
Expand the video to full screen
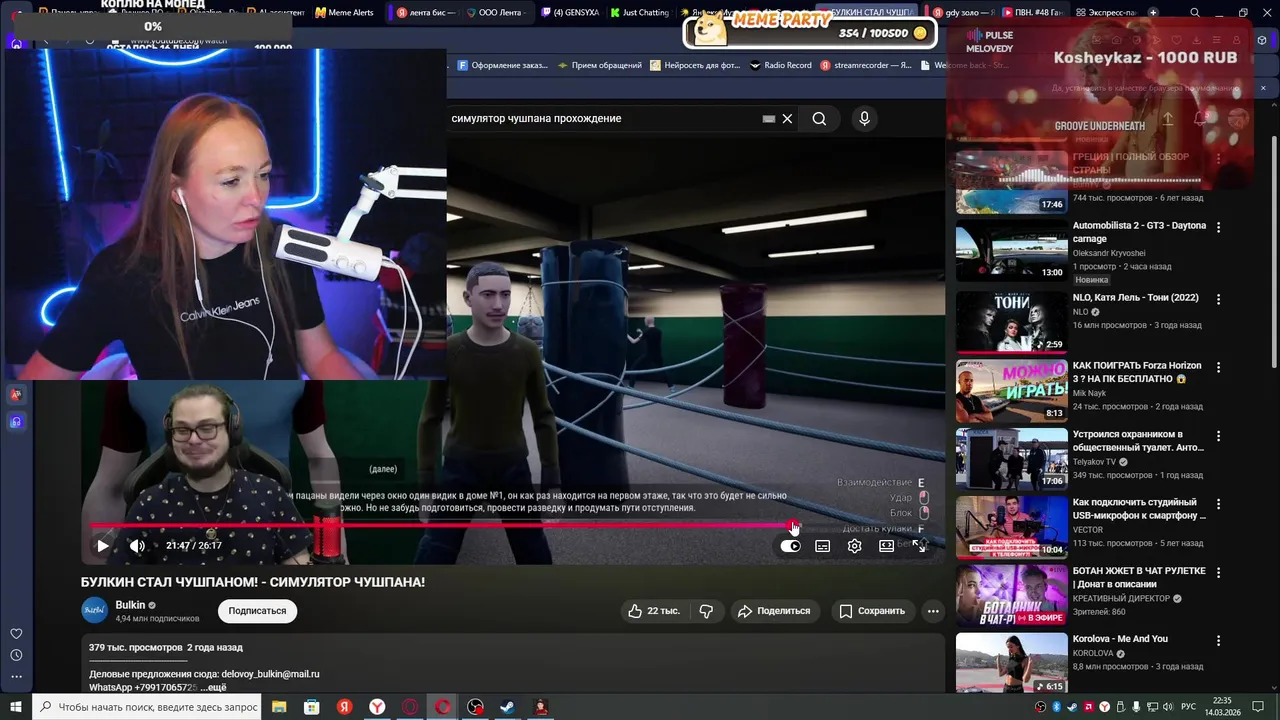click(x=919, y=546)
